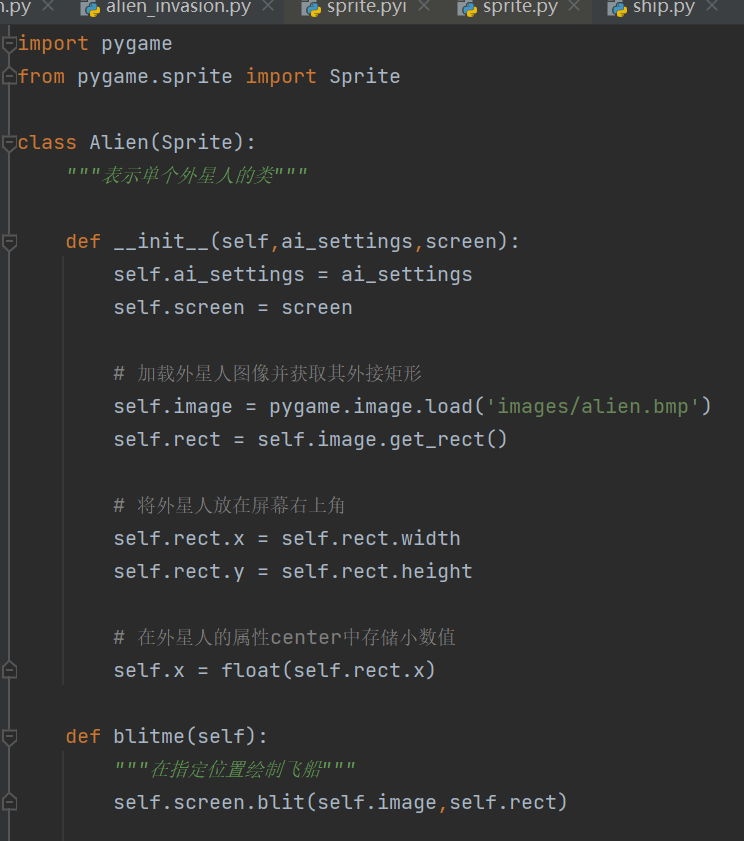Collapse the import block fold marker

pos(9,44)
